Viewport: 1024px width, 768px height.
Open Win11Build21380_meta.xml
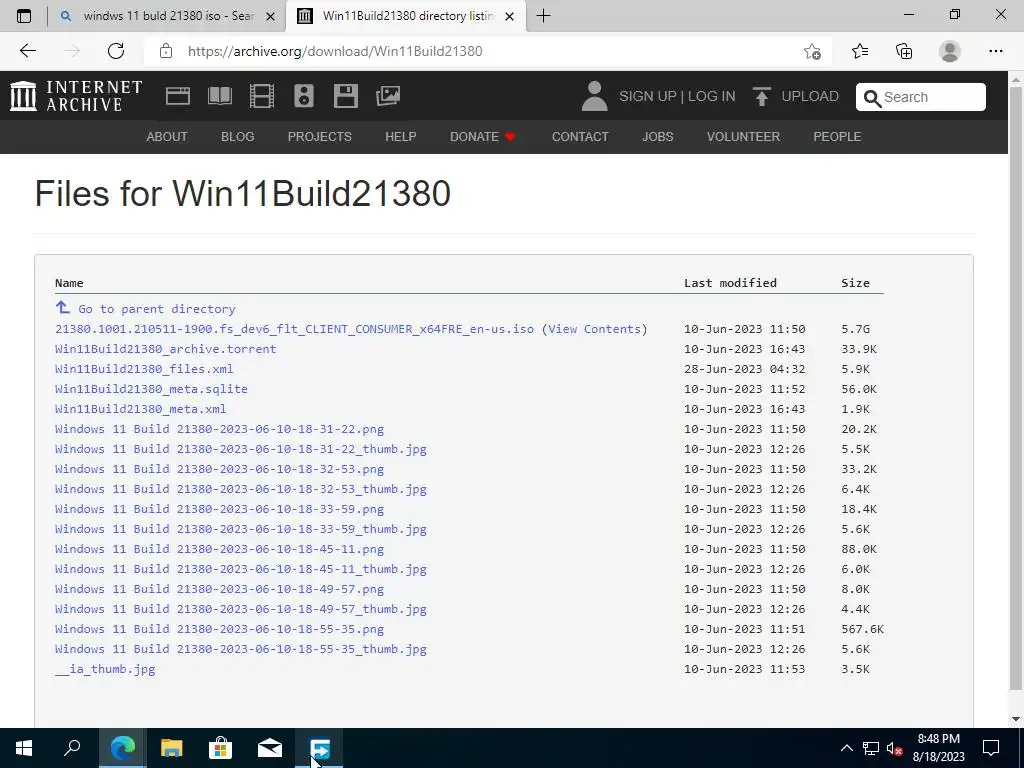coord(140,409)
